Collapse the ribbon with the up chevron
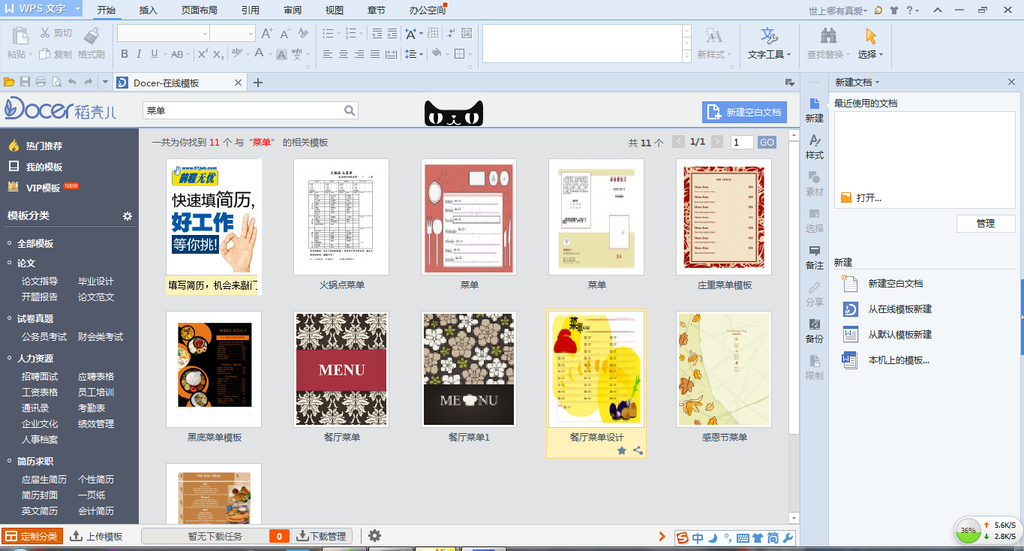This screenshot has width=1024, height=551. [x=938, y=10]
